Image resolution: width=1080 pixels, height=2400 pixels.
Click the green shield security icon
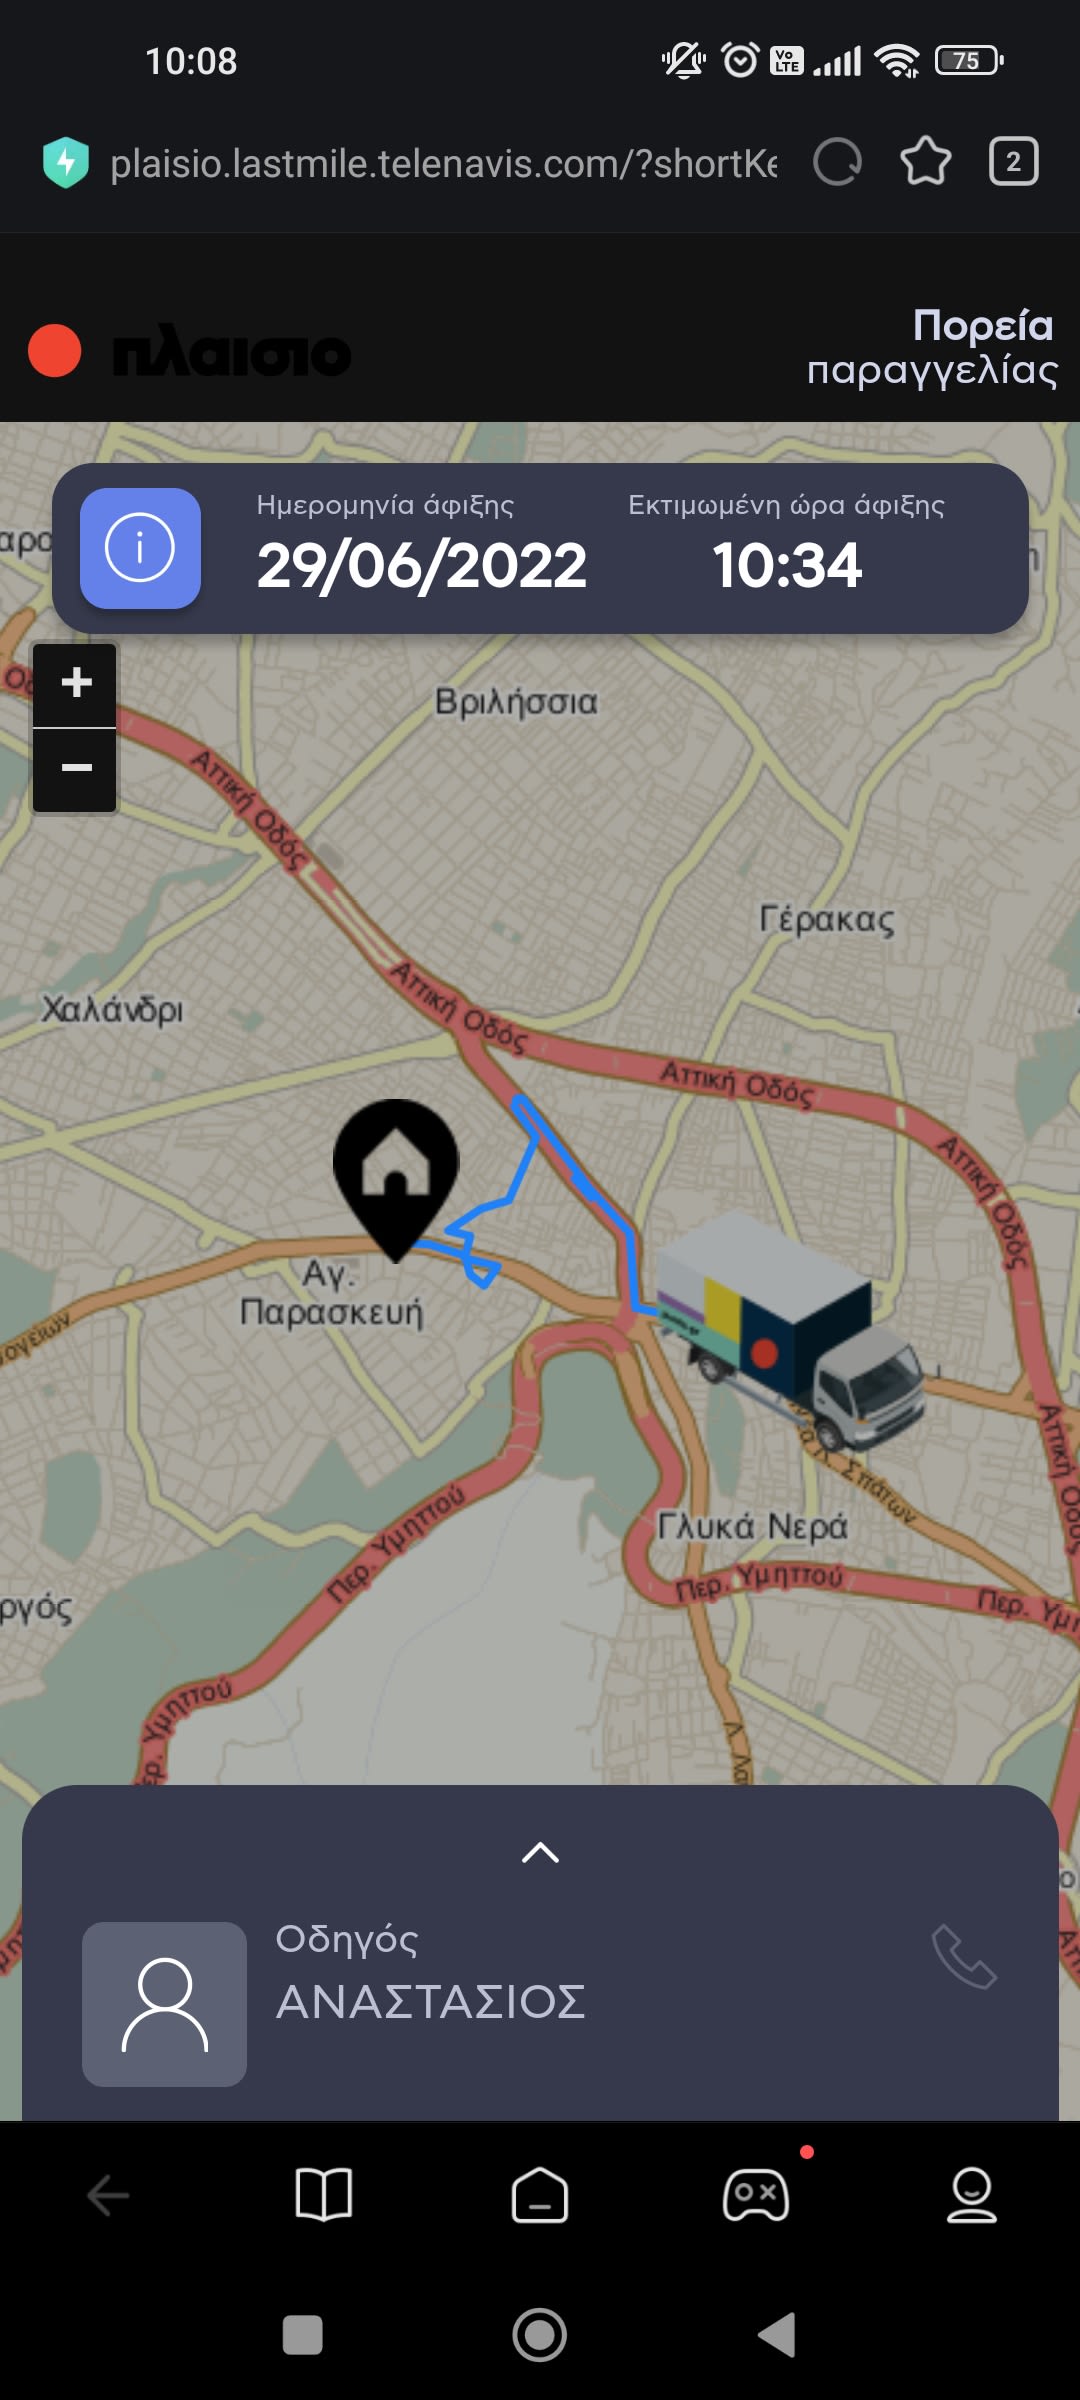pyautogui.click(x=66, y=162)
